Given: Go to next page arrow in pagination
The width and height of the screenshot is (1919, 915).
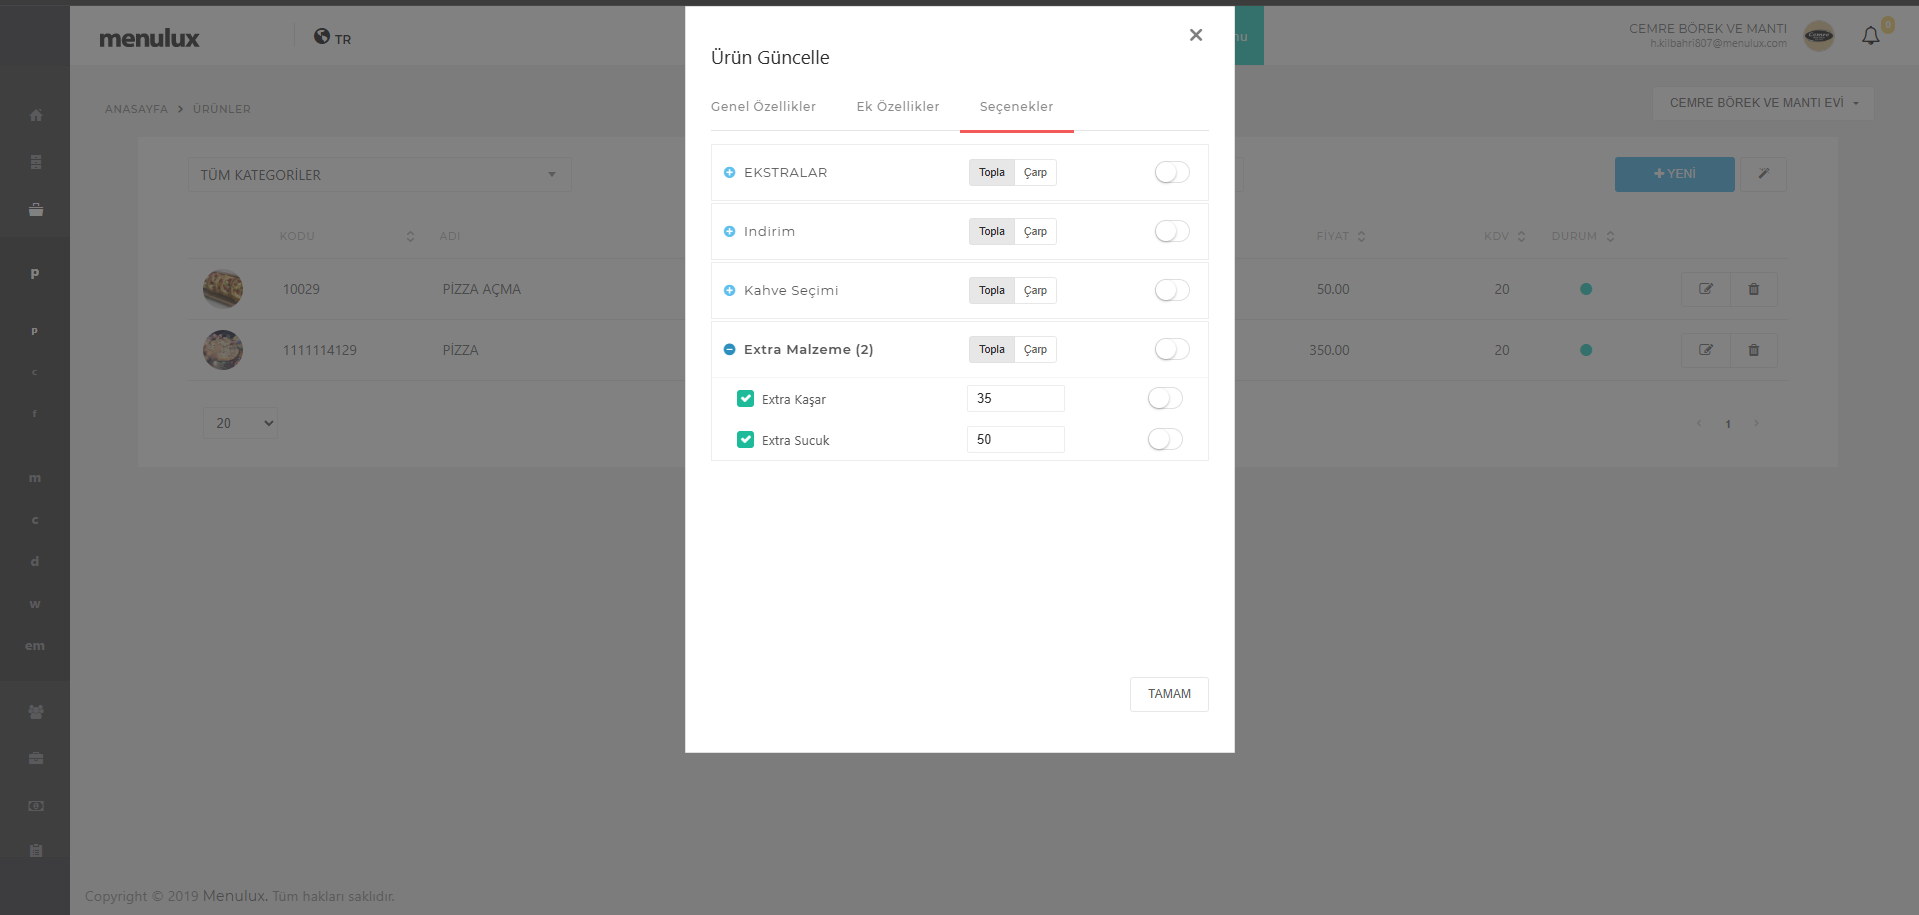Looking at the screenshot, I should click(x=1756, y=424).
